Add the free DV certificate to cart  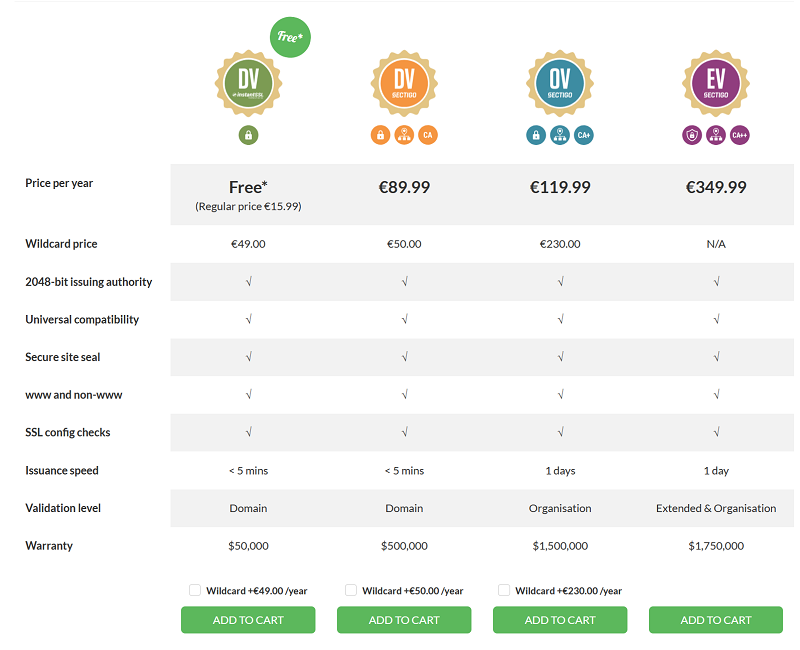(x=248, y=620)
